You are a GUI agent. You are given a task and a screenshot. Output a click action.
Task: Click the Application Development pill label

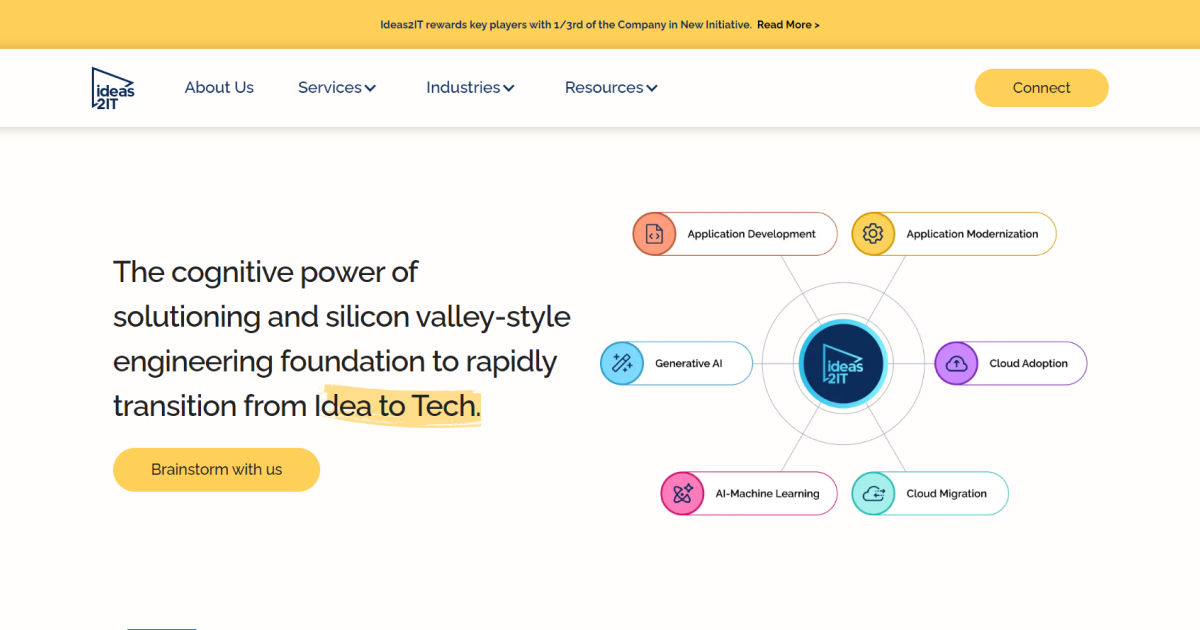pos(750,233)
